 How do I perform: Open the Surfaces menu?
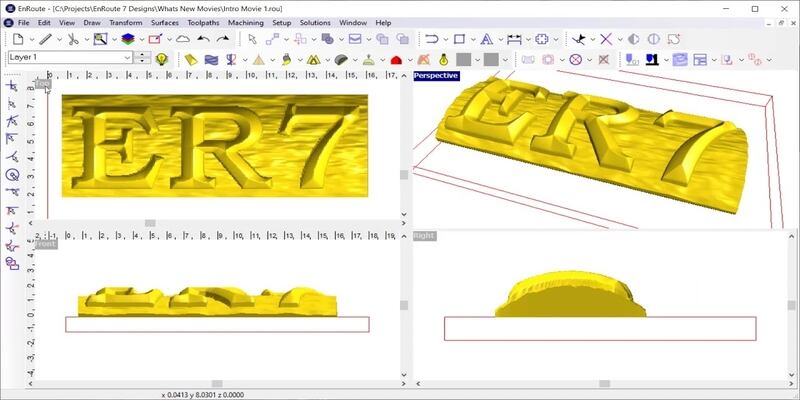click(165, 22)
